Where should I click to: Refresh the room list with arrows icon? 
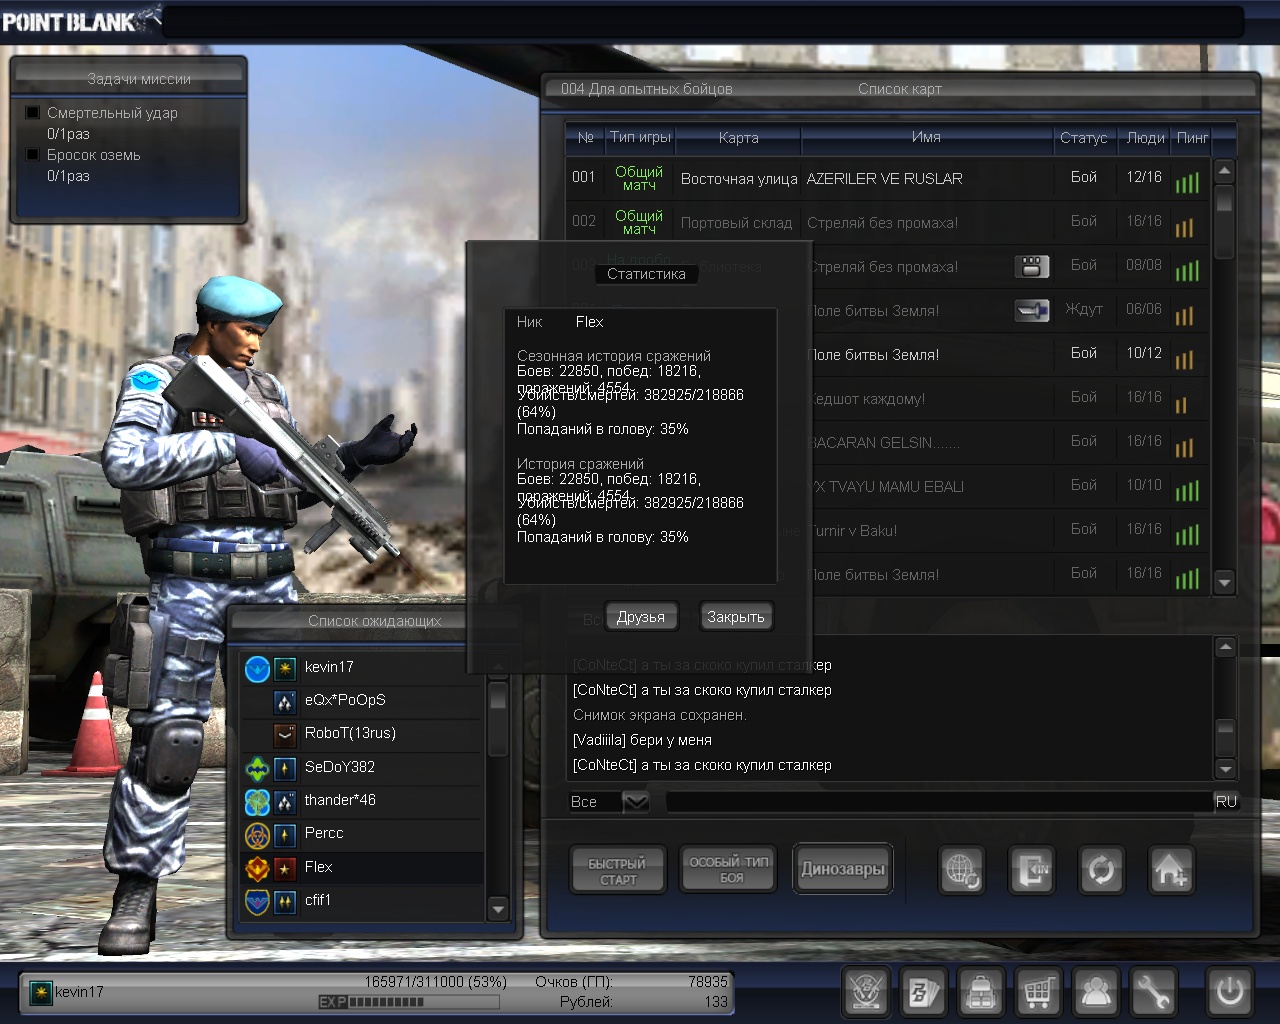pyautogui.click(x=1101, y=870)
